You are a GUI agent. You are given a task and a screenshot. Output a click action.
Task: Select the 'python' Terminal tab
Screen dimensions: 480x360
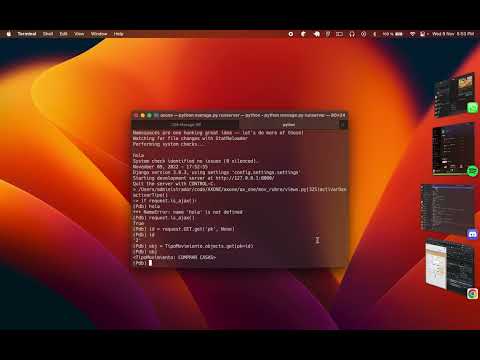(289, 125)
